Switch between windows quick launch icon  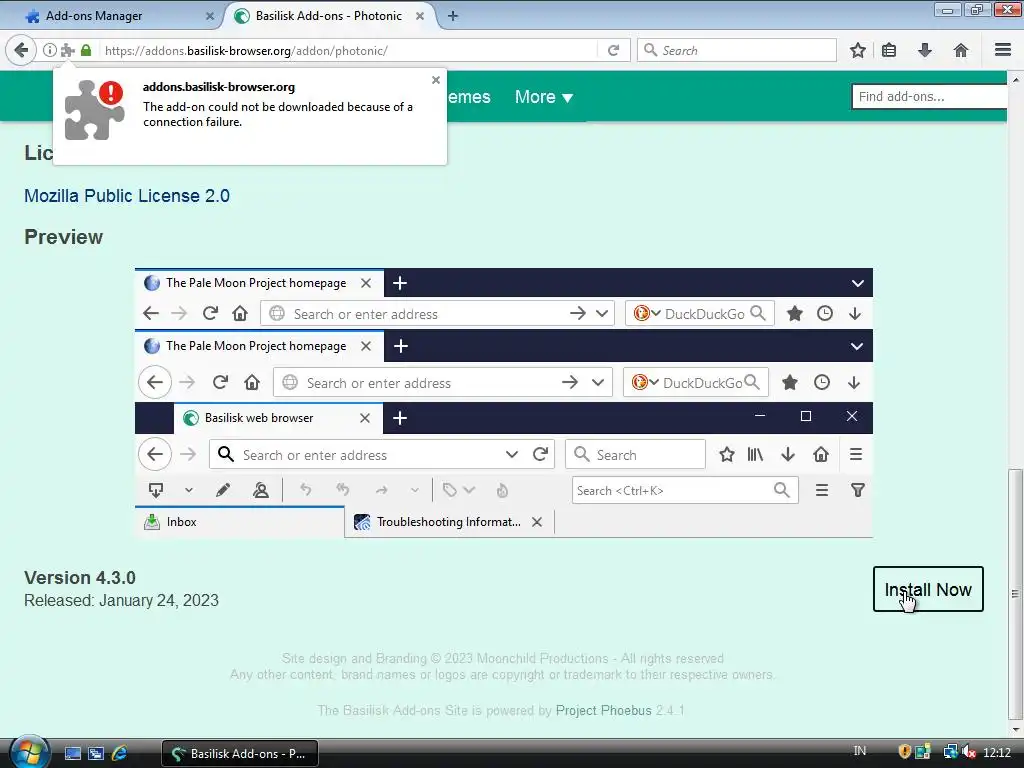coord(96,754)
